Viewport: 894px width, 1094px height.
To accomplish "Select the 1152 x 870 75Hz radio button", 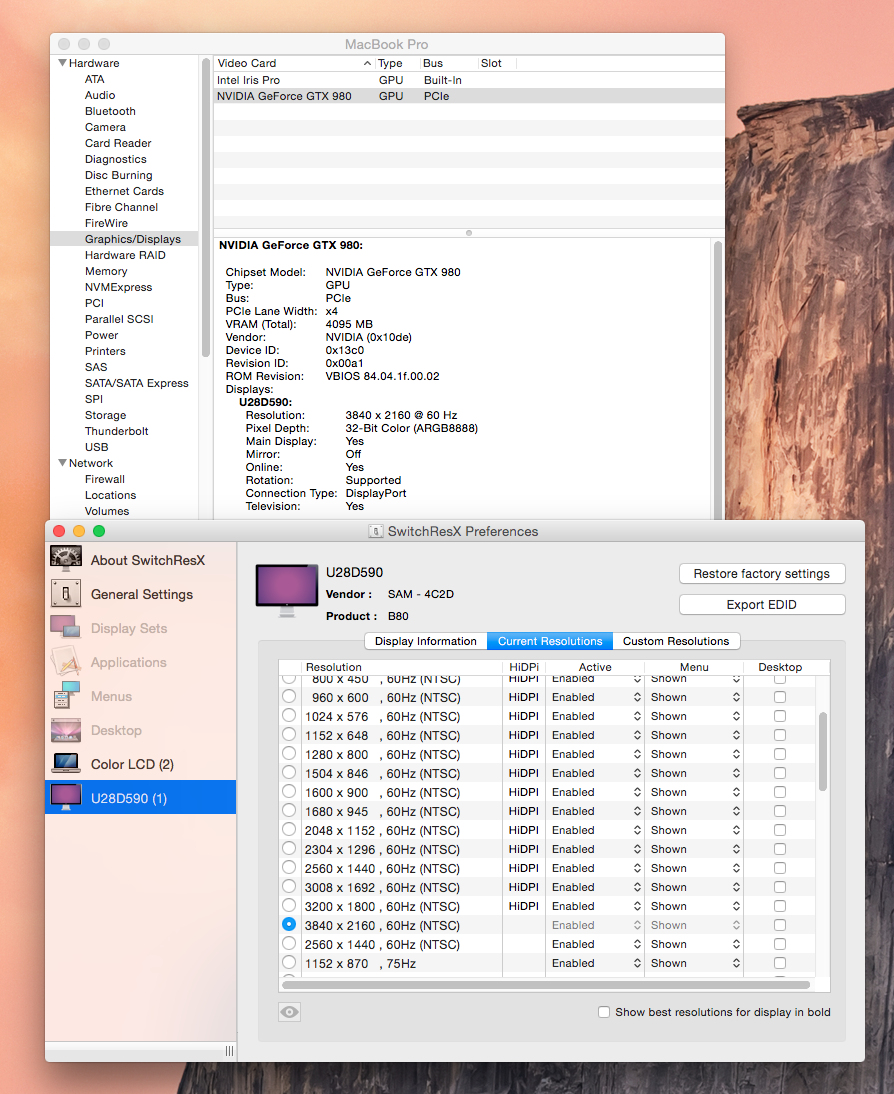I will [289, 963].
